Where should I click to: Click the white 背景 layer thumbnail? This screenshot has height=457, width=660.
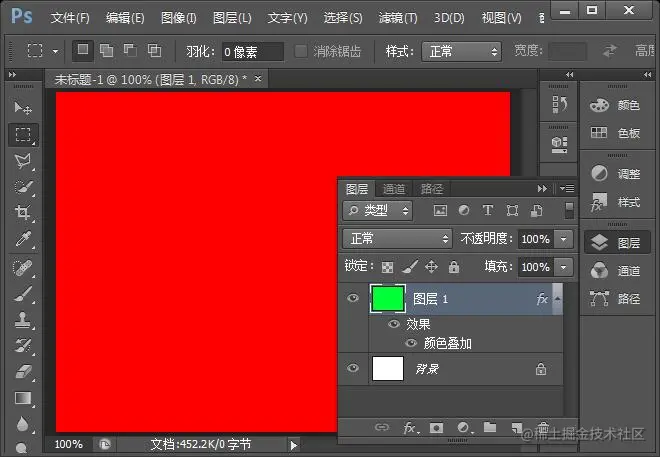click(388, 368)
